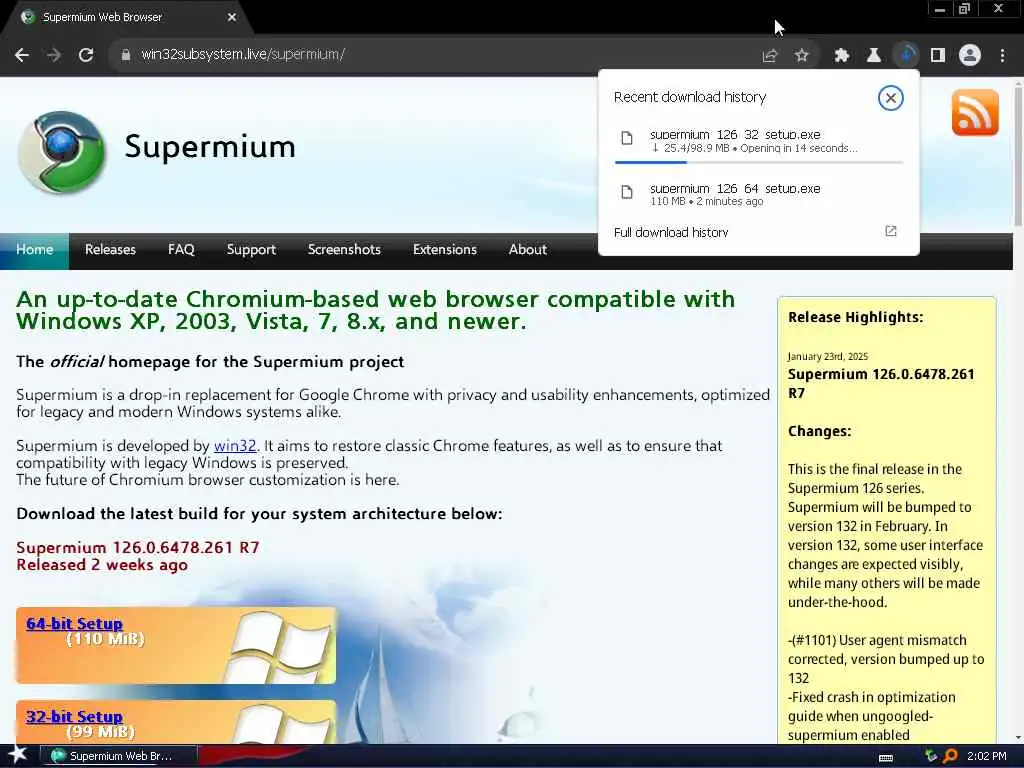Click the orange search tray icon
The image size is (1024, 768).
click(x=950, y=756)
